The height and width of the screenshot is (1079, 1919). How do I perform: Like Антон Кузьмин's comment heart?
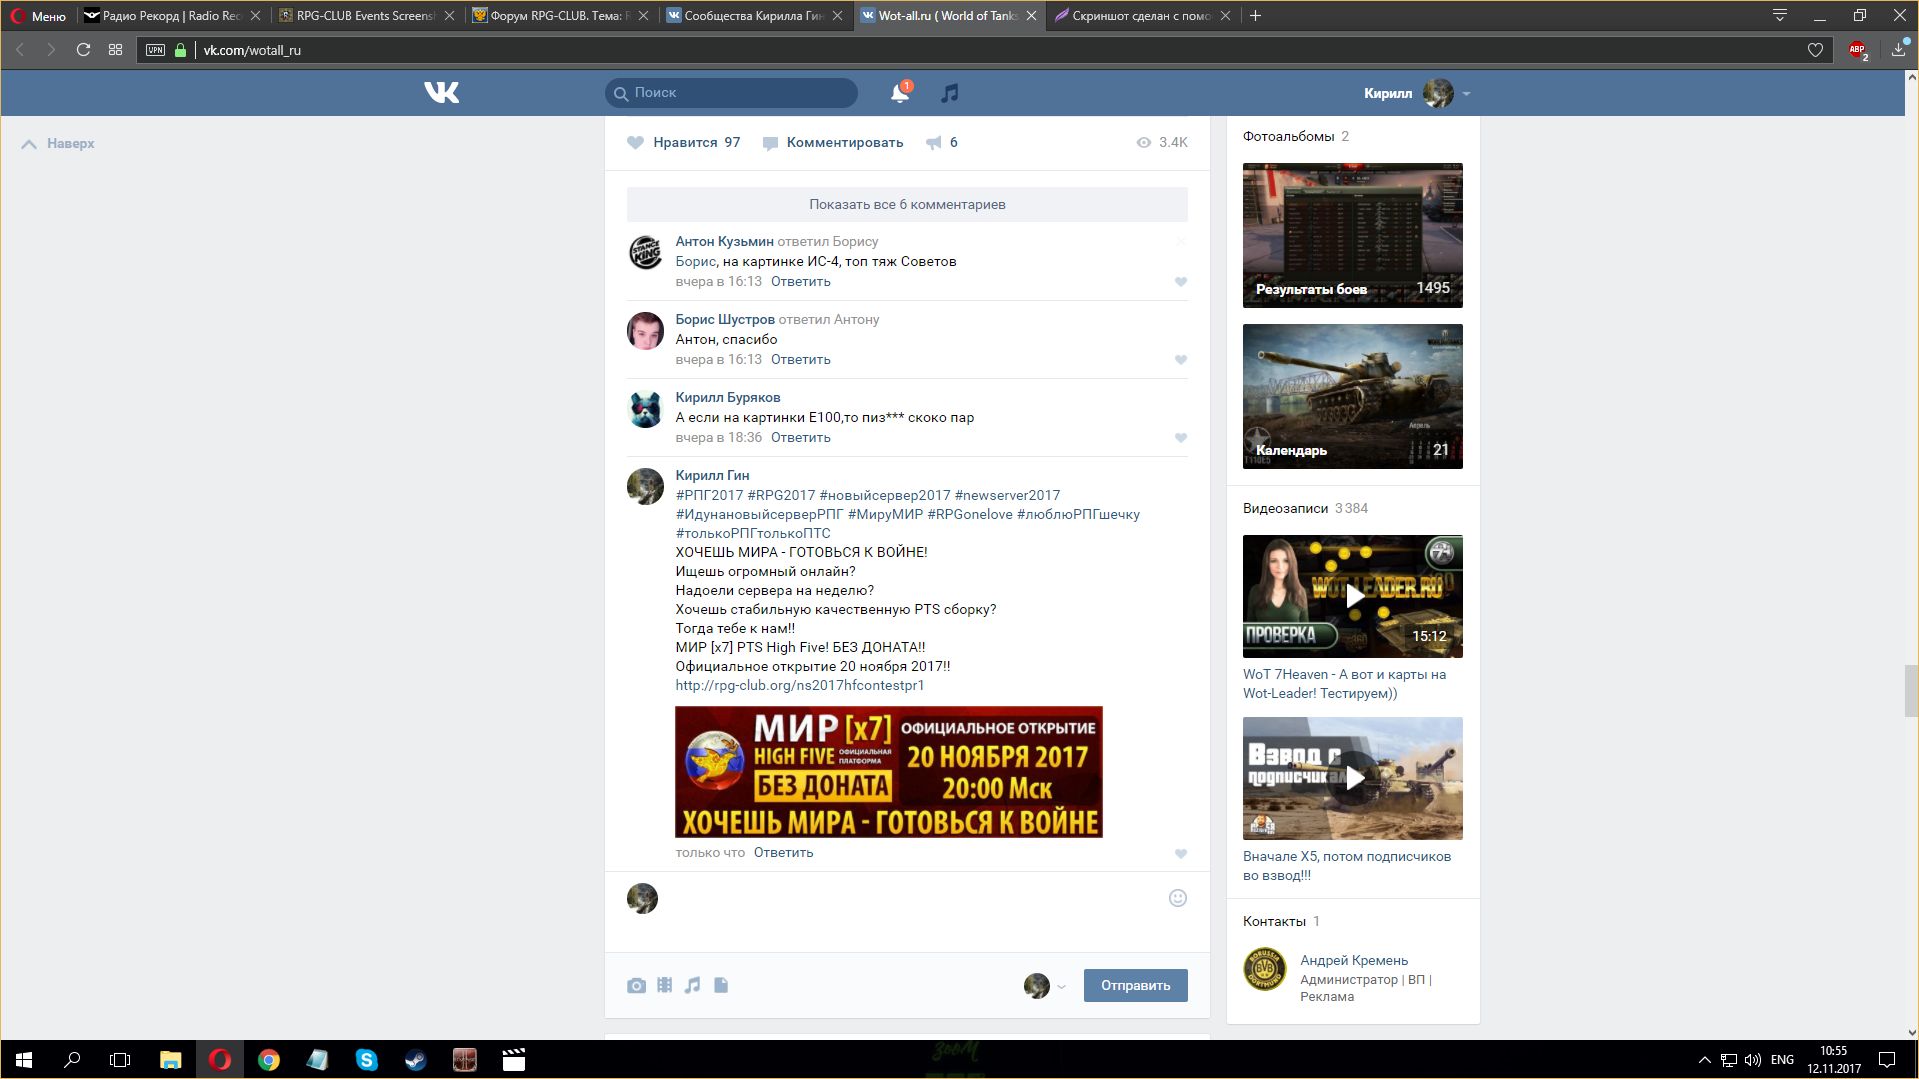1181,282
